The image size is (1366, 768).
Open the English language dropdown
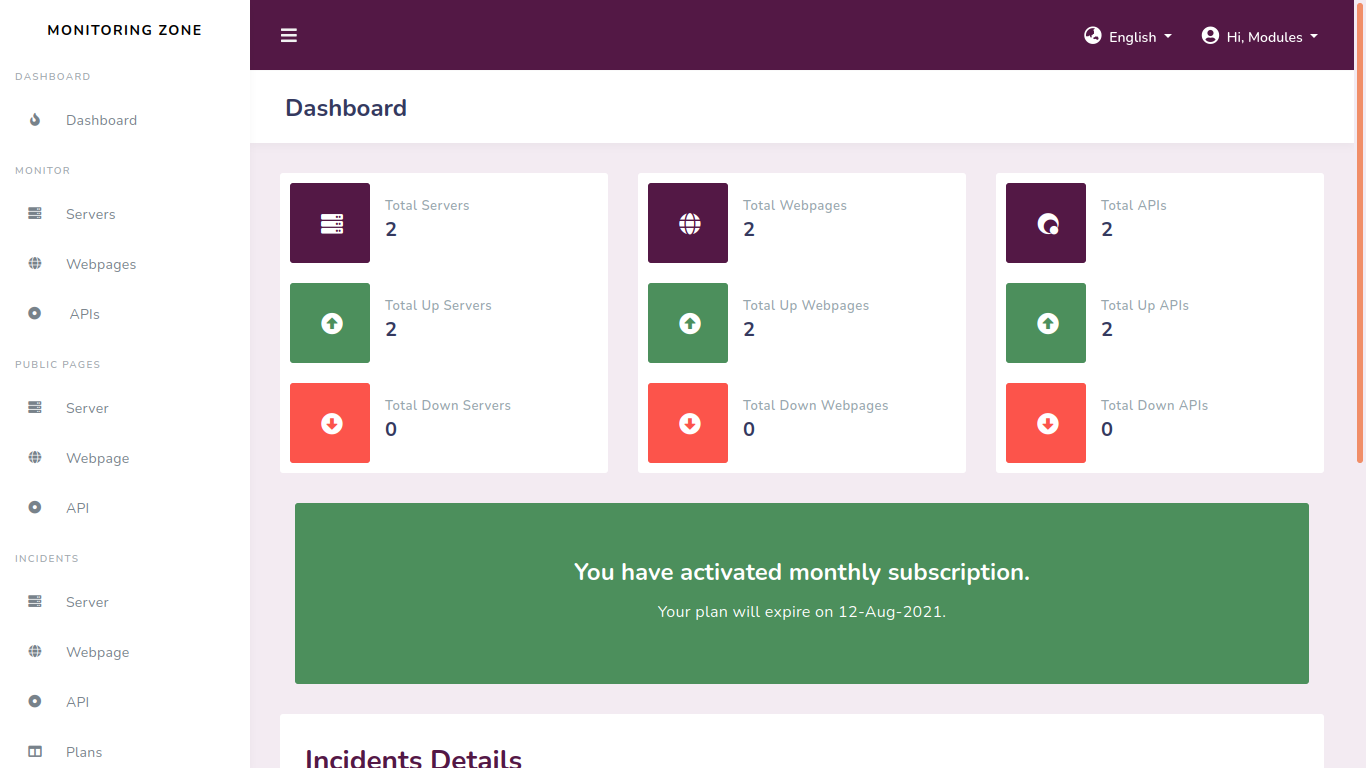click(x=1127, y=37)
